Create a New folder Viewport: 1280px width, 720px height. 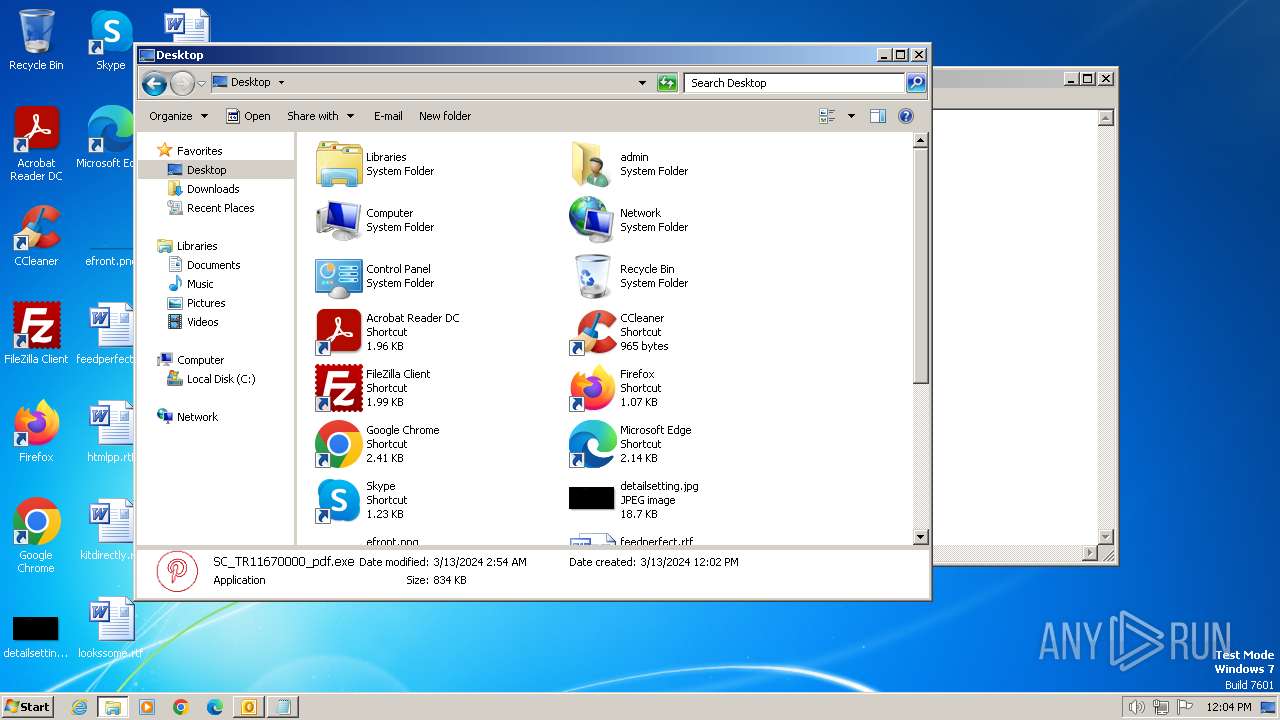(445, 116)
